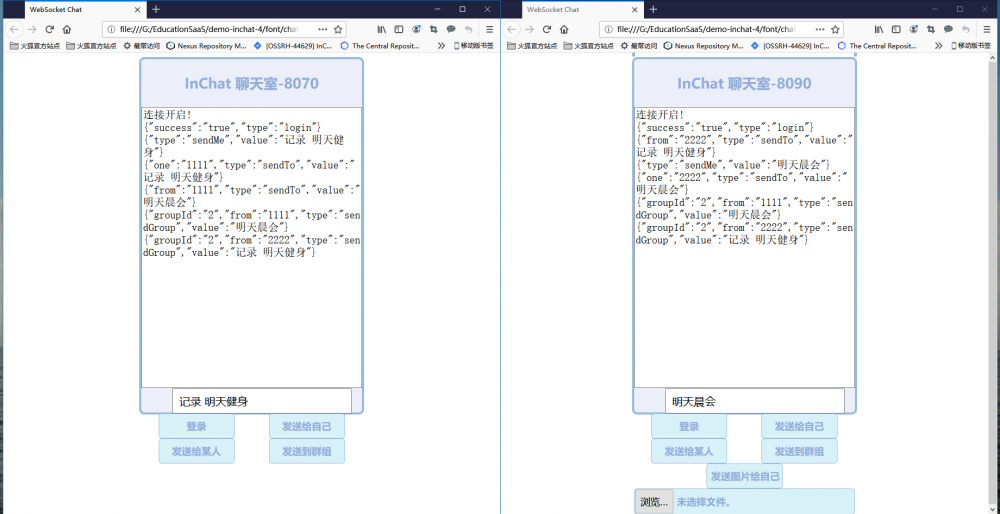
Task: Click 登录 button in the 8090 chat room
Action: pyautogui.click(x=689, y=427)
